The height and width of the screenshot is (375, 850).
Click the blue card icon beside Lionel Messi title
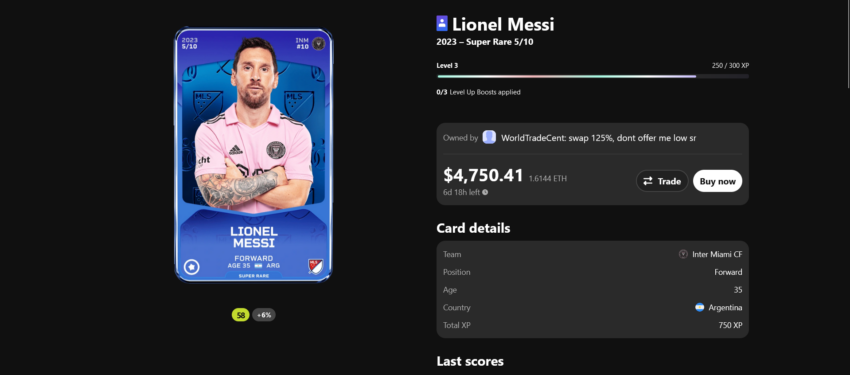coord(442,23)
